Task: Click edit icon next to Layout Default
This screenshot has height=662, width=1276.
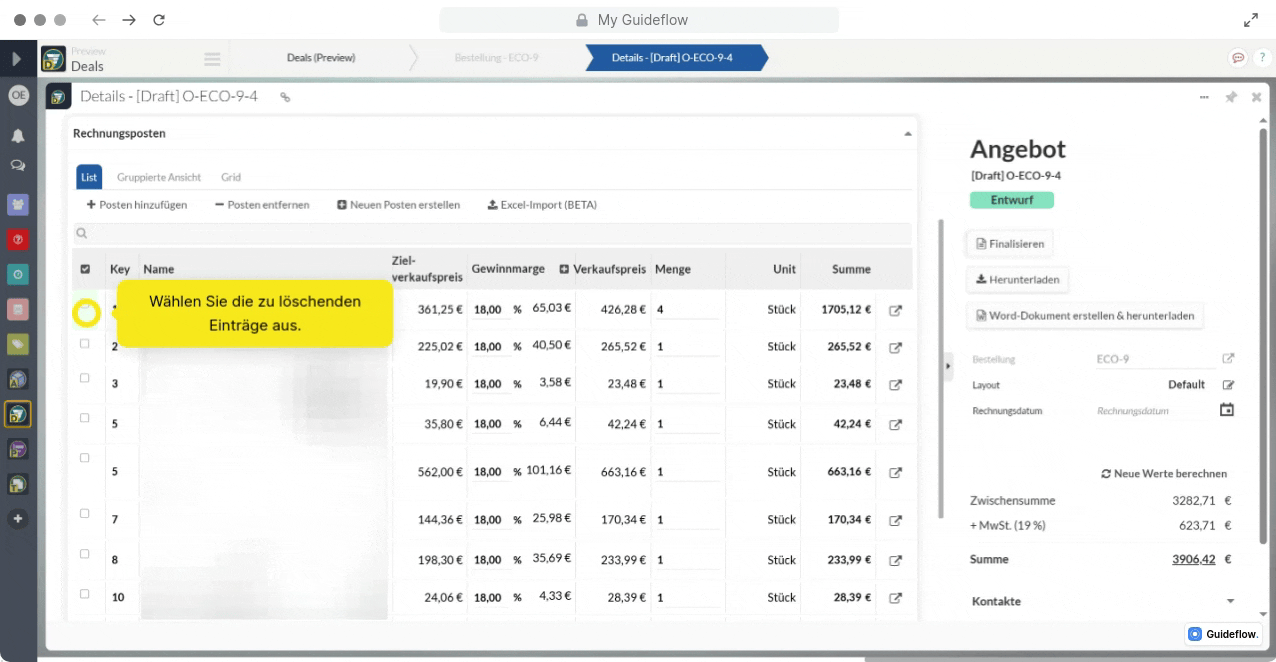Action: pos(1228,385)
